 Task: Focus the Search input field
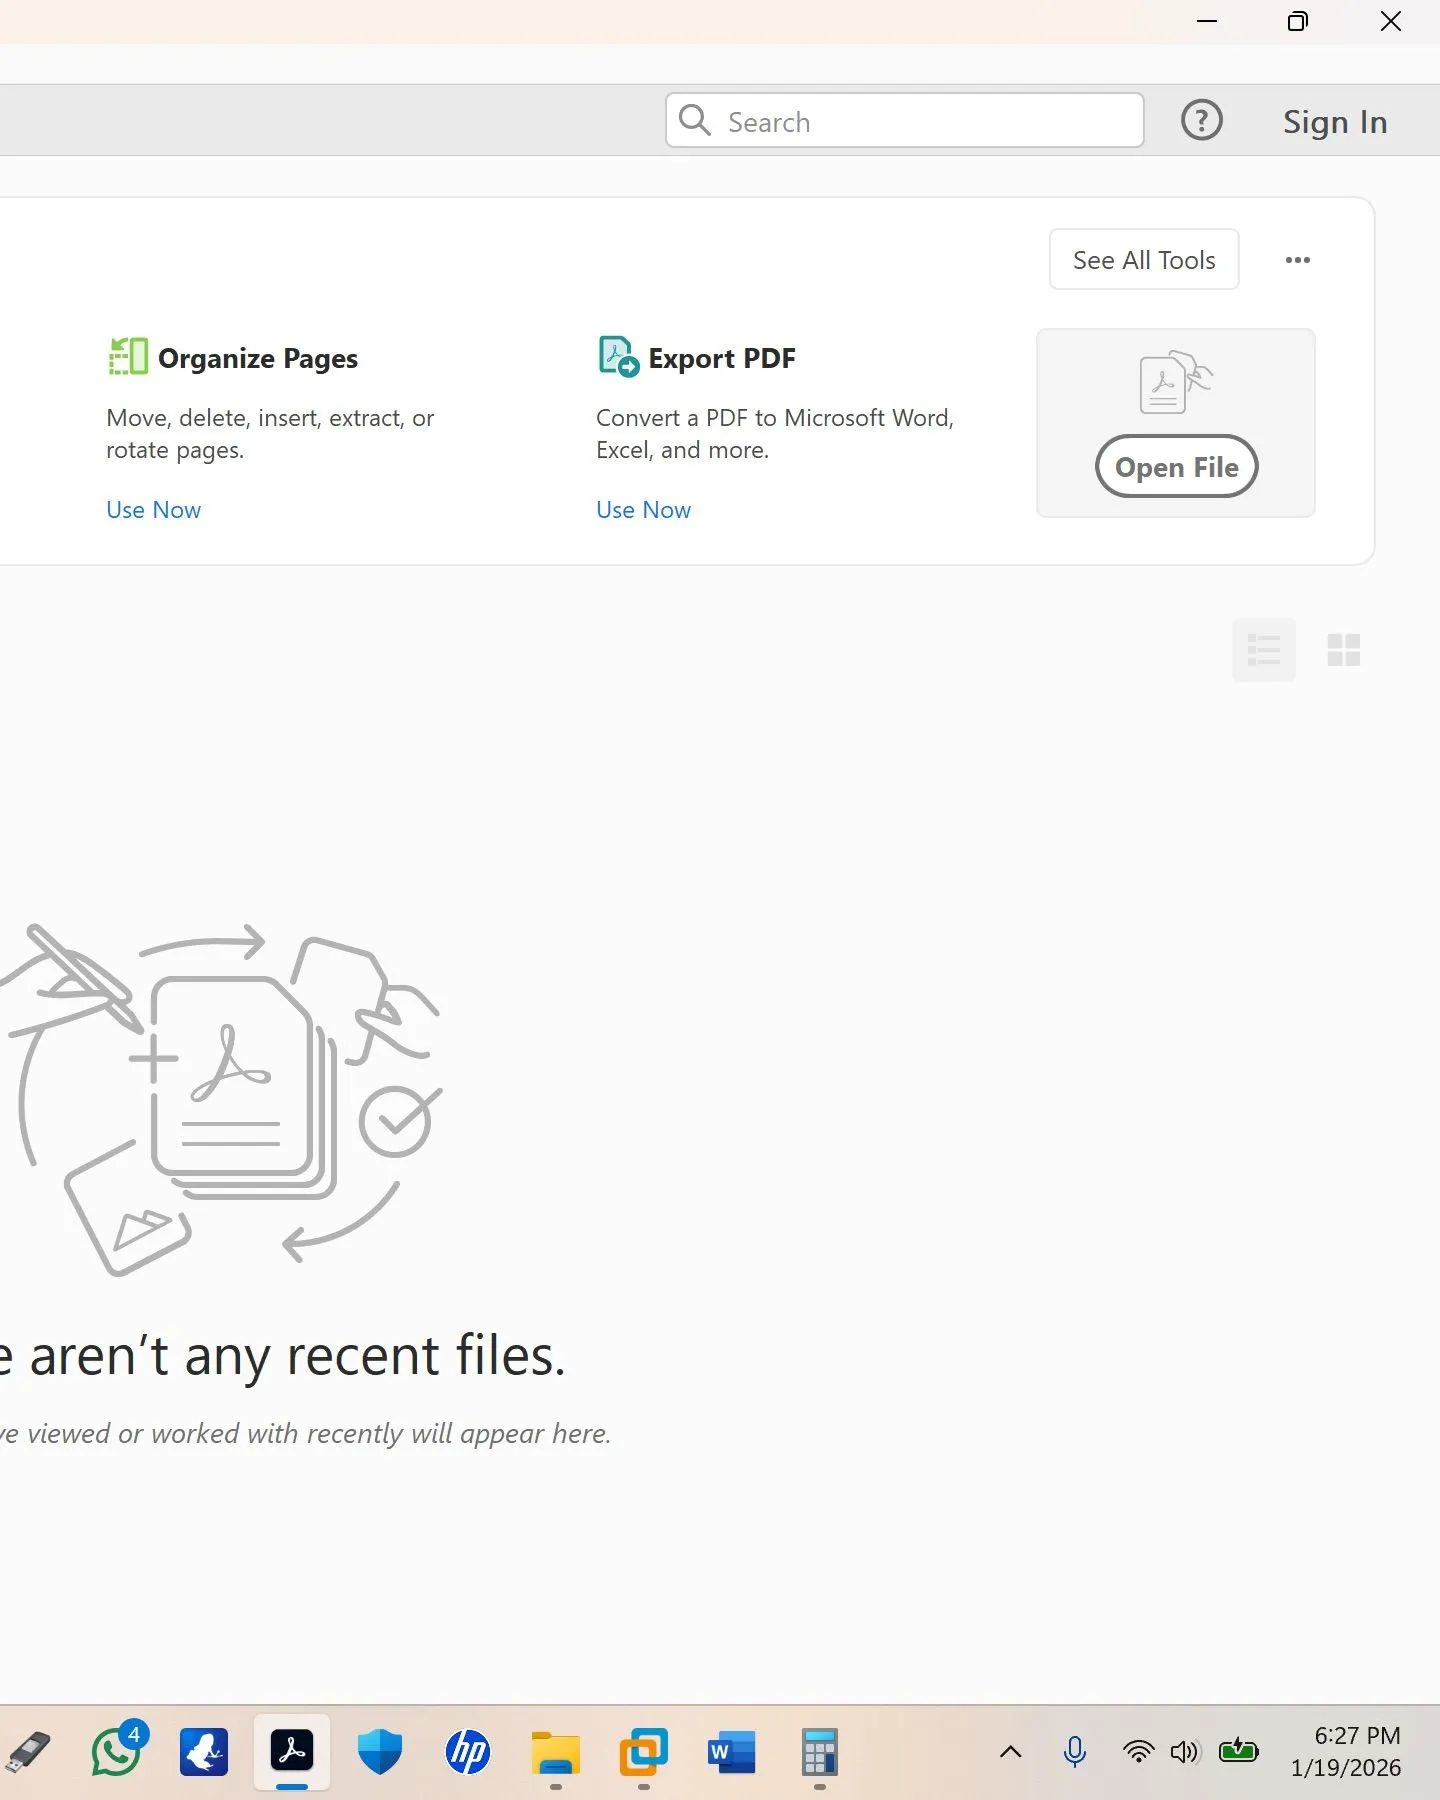[904, 121]
